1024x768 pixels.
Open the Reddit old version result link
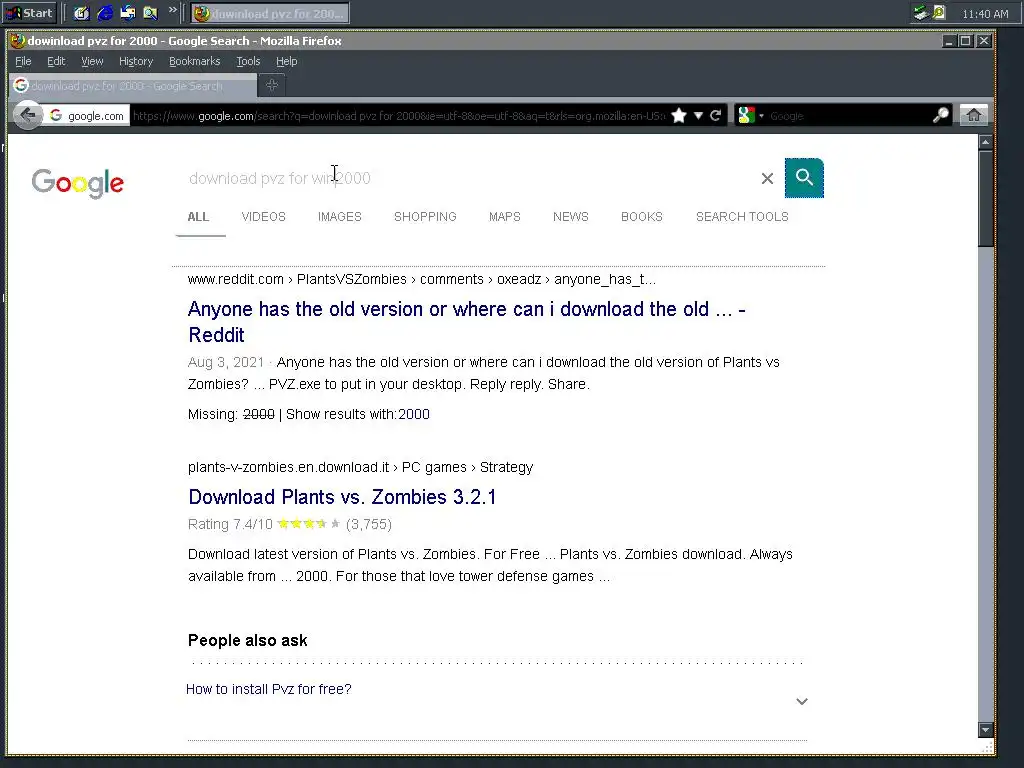coord(467,322)
